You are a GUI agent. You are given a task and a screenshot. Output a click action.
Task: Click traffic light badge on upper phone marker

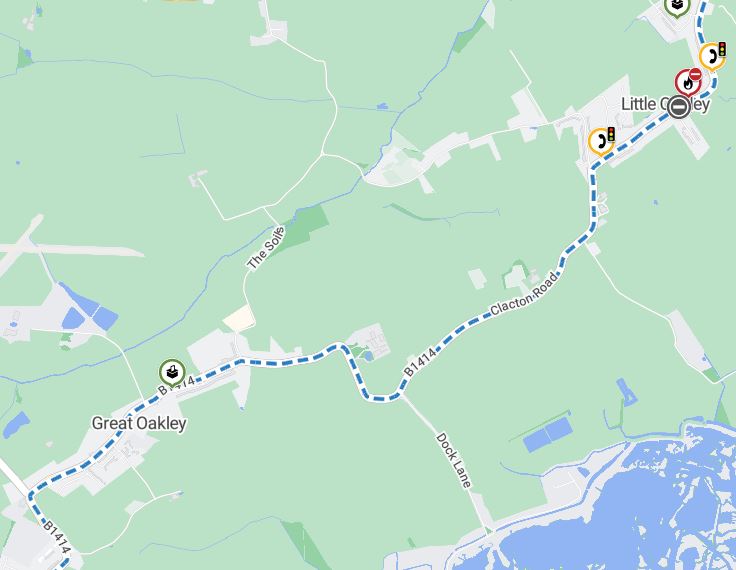point(722,49)
